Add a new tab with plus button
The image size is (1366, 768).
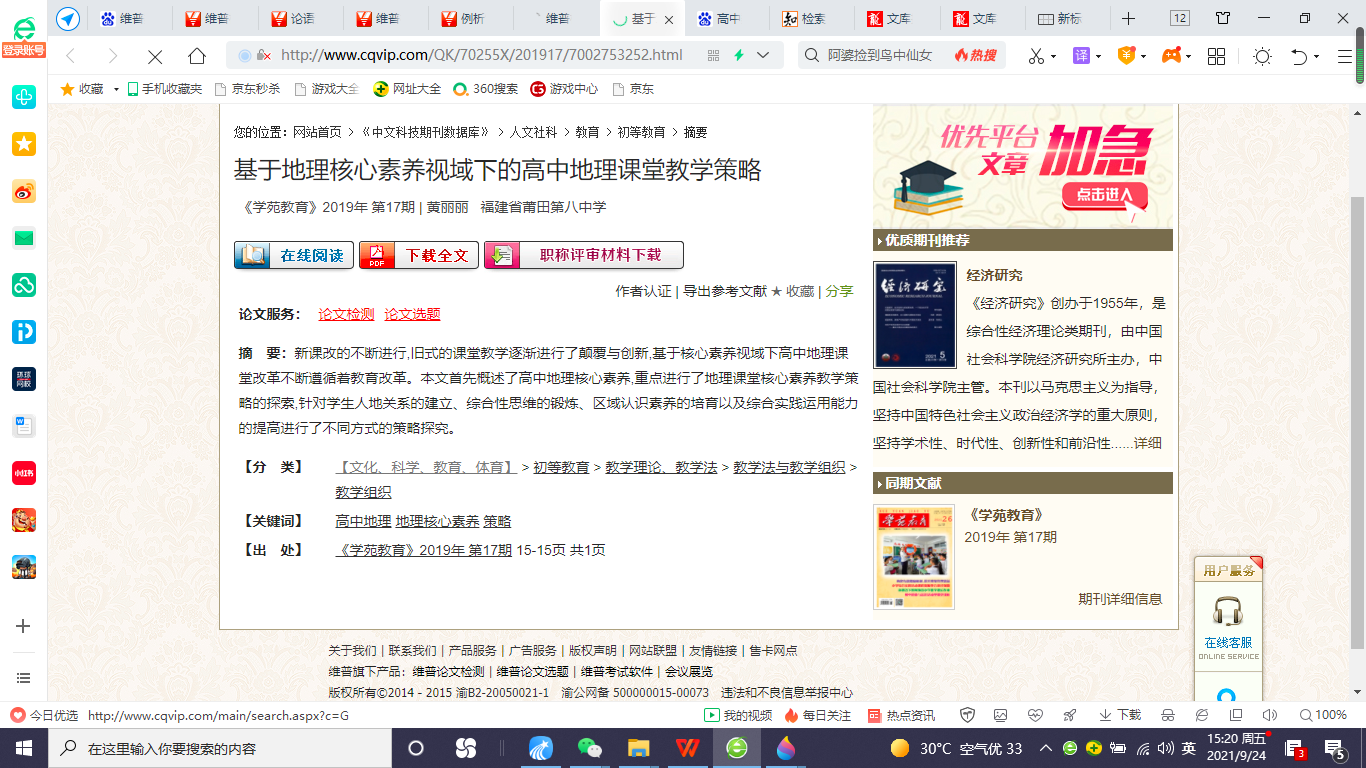tap(1128, 18)
